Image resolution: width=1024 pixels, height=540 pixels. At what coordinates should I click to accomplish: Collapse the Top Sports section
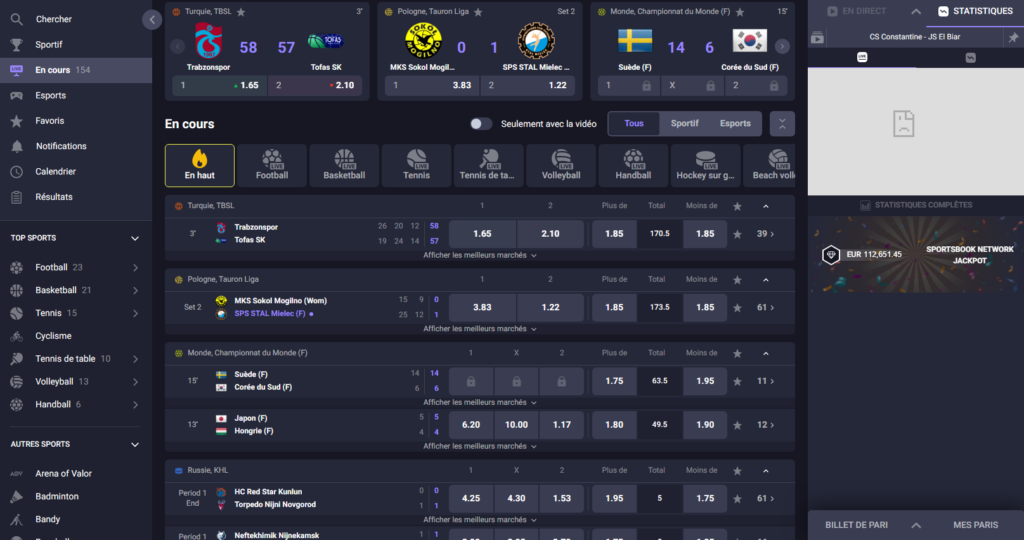pyautogui.click(x=135, y=238)
